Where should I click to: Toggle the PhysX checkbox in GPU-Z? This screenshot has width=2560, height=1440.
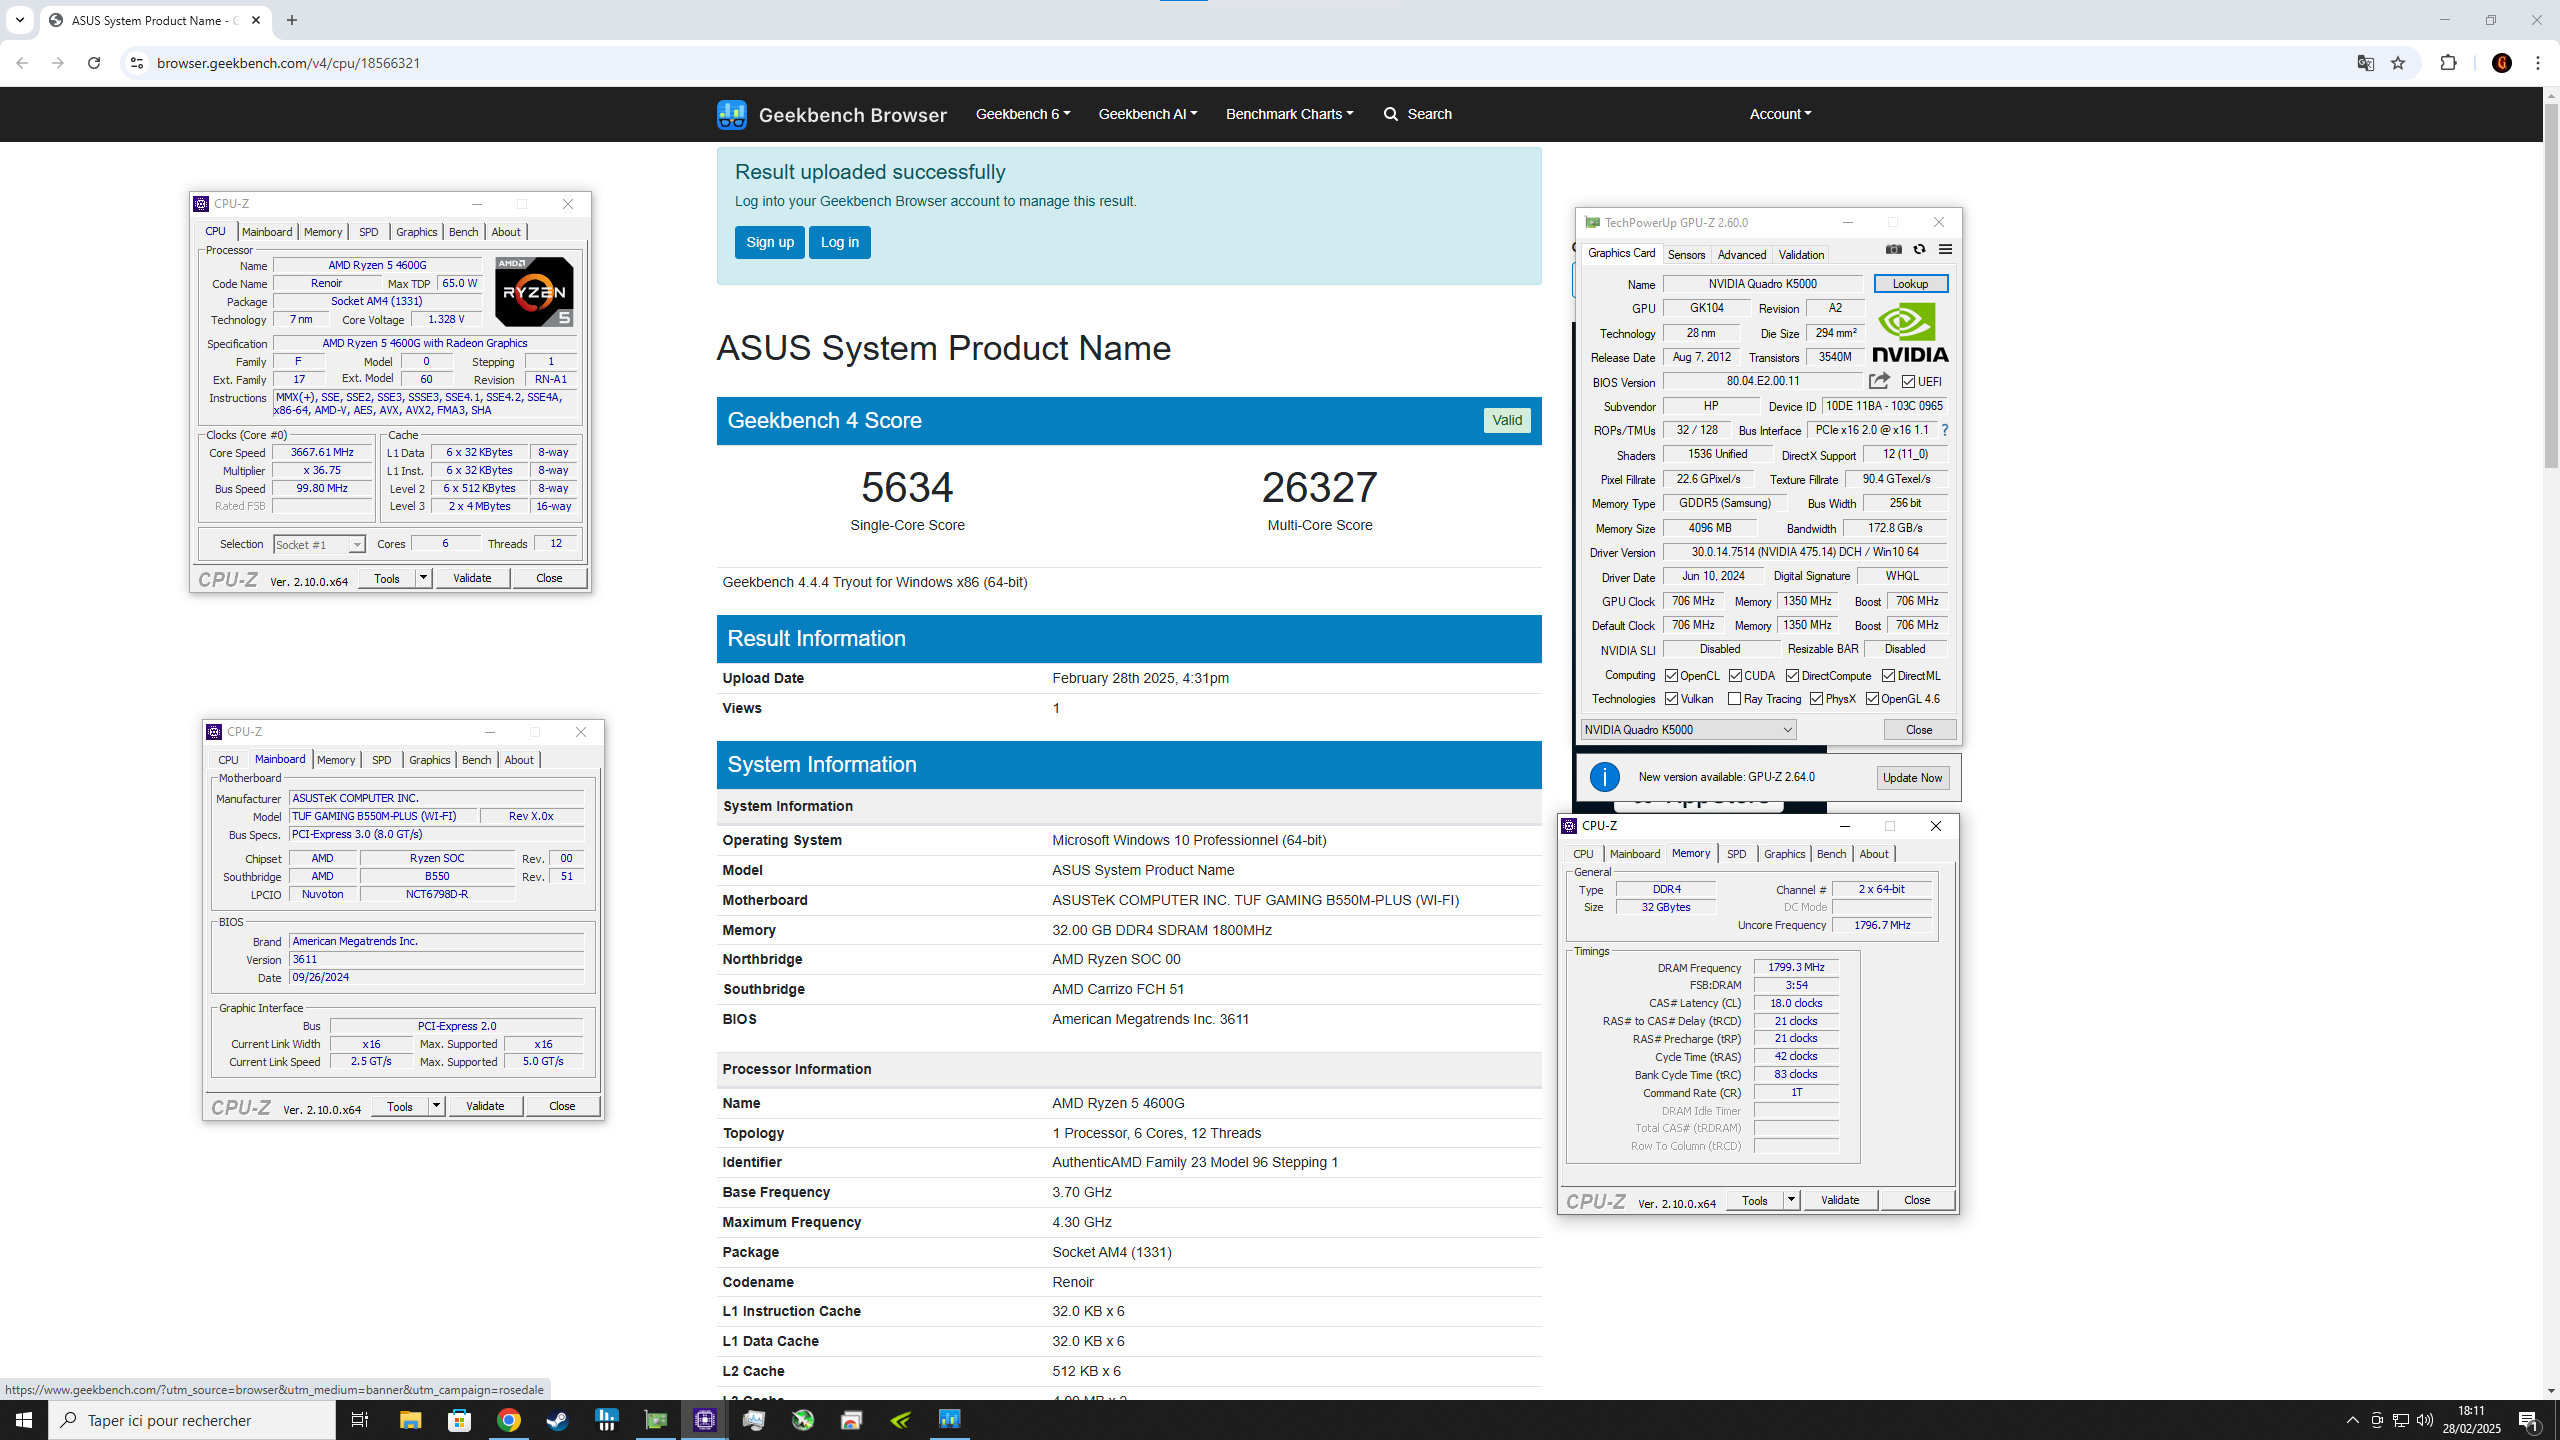[x=1817, y=699]
